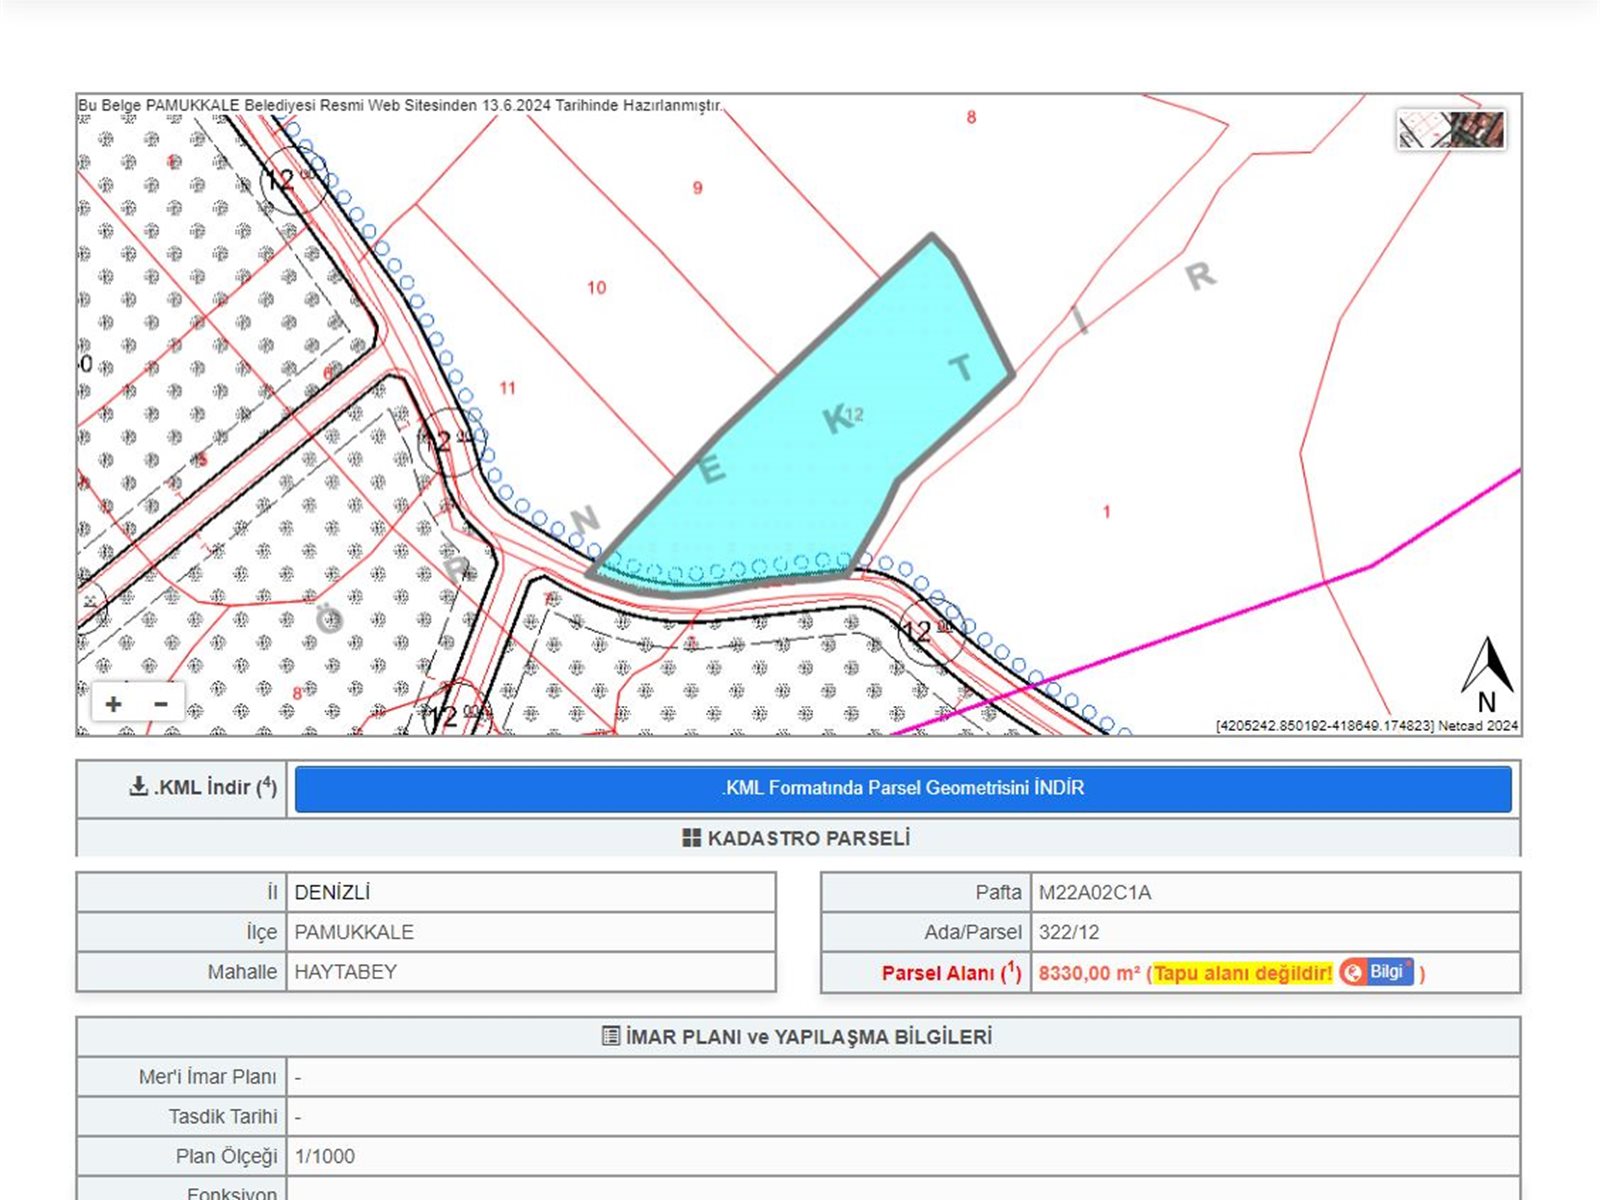Image resolution: width=1600 pixels, height=1200 pixels.
Task: Click parcel 1 on the map
Action: point(1106,512)
